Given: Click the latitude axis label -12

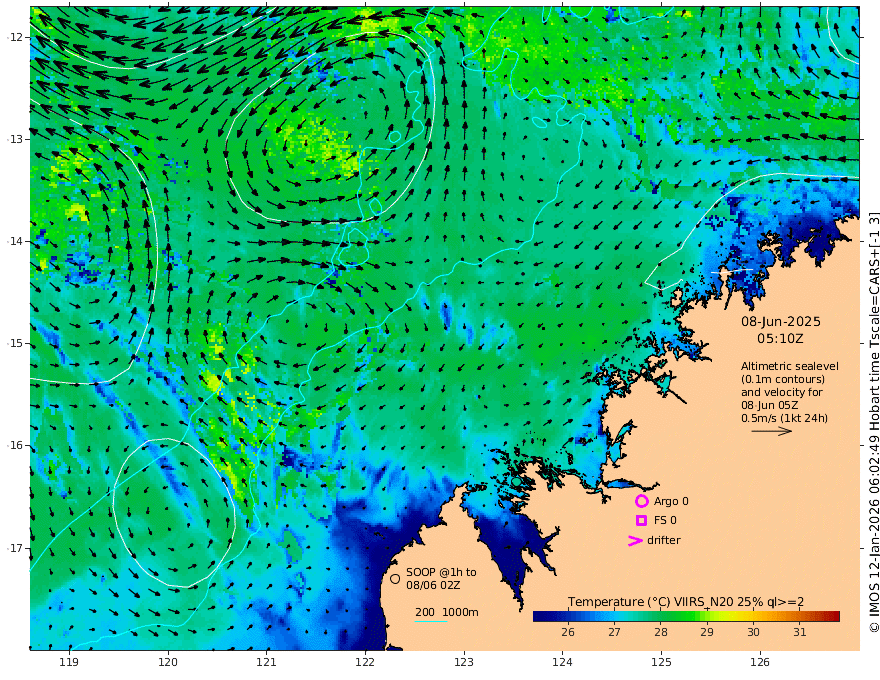Looking at the screenshot, I should 15,37.
